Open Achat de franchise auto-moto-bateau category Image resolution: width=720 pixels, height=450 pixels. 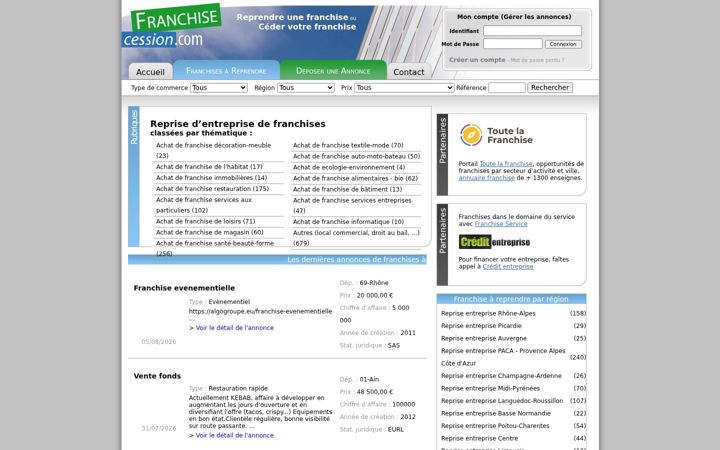(x=356, y=156)
